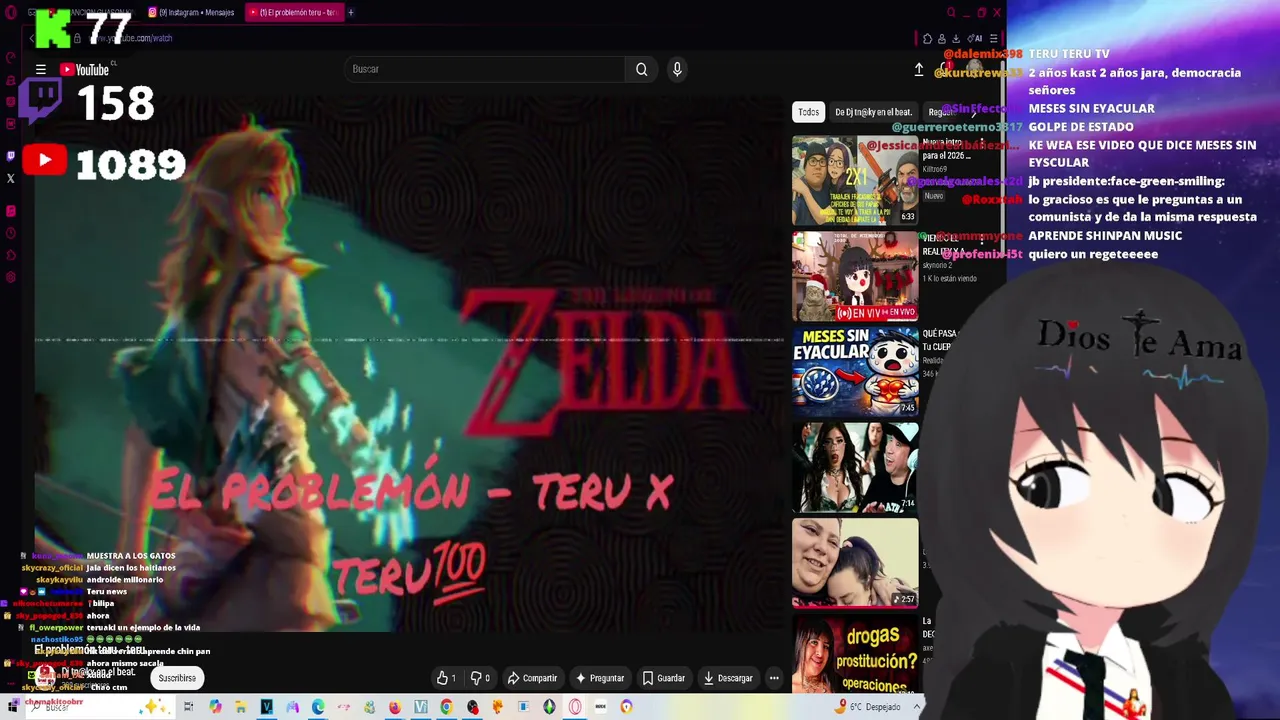Screen dimensions: 1280x720
Task: Open the three-dot more actions menu
Action: pos(774,678)
